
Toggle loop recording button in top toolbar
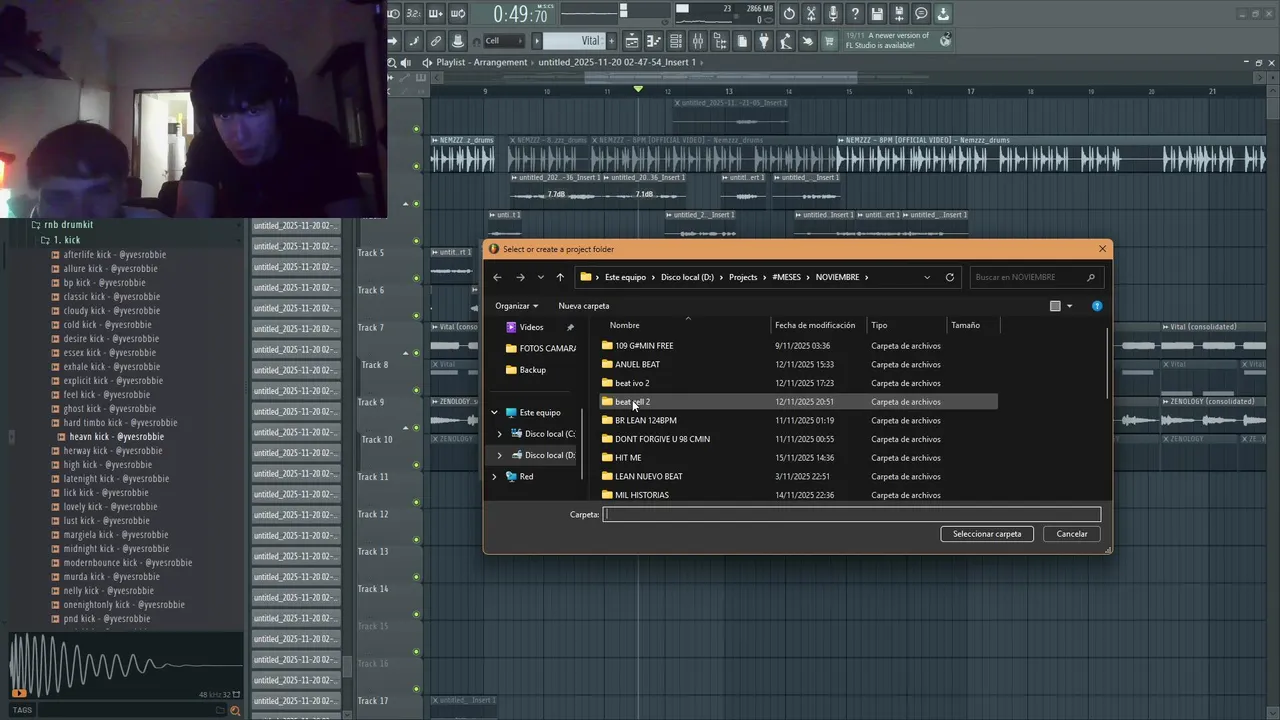coord(458,14)
